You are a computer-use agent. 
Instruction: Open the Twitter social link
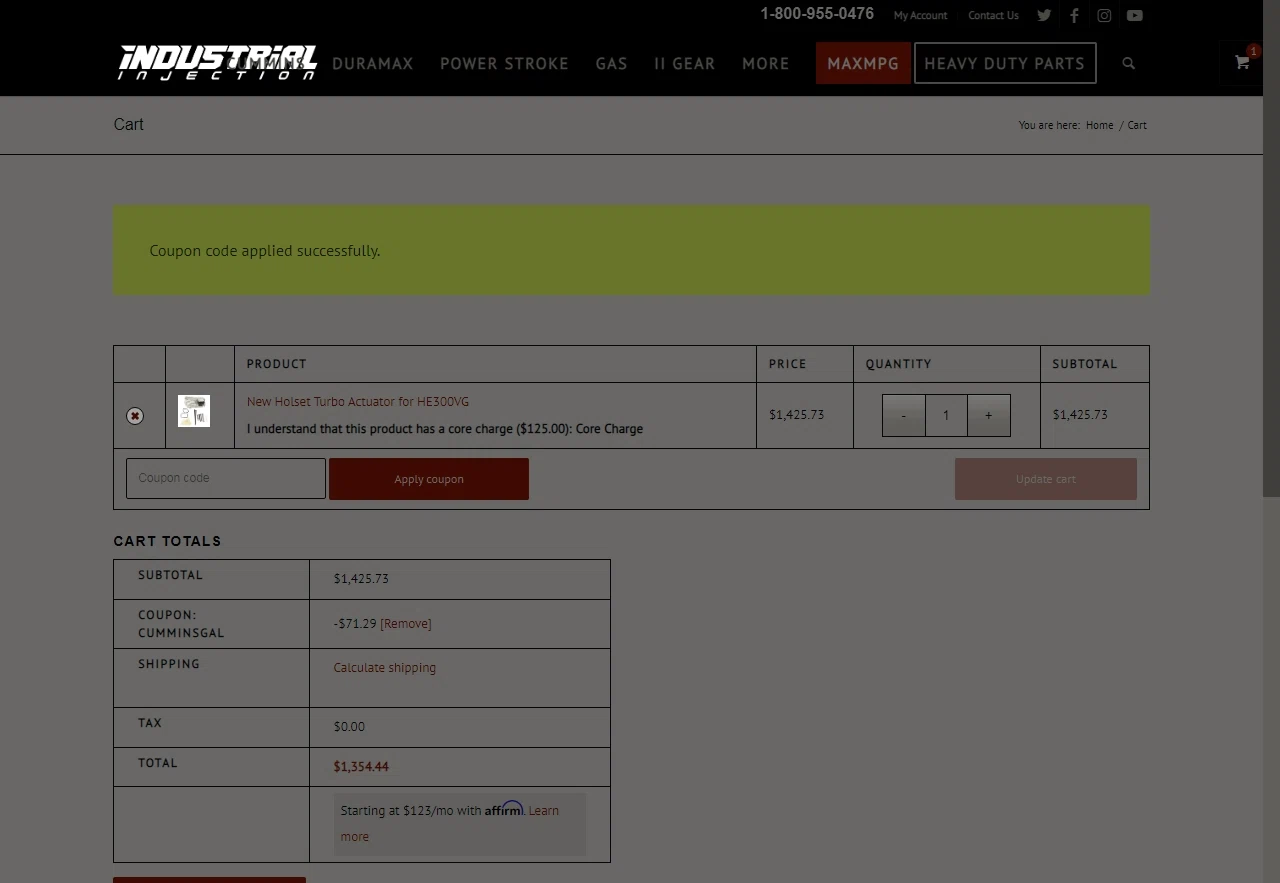(1044, 15)
